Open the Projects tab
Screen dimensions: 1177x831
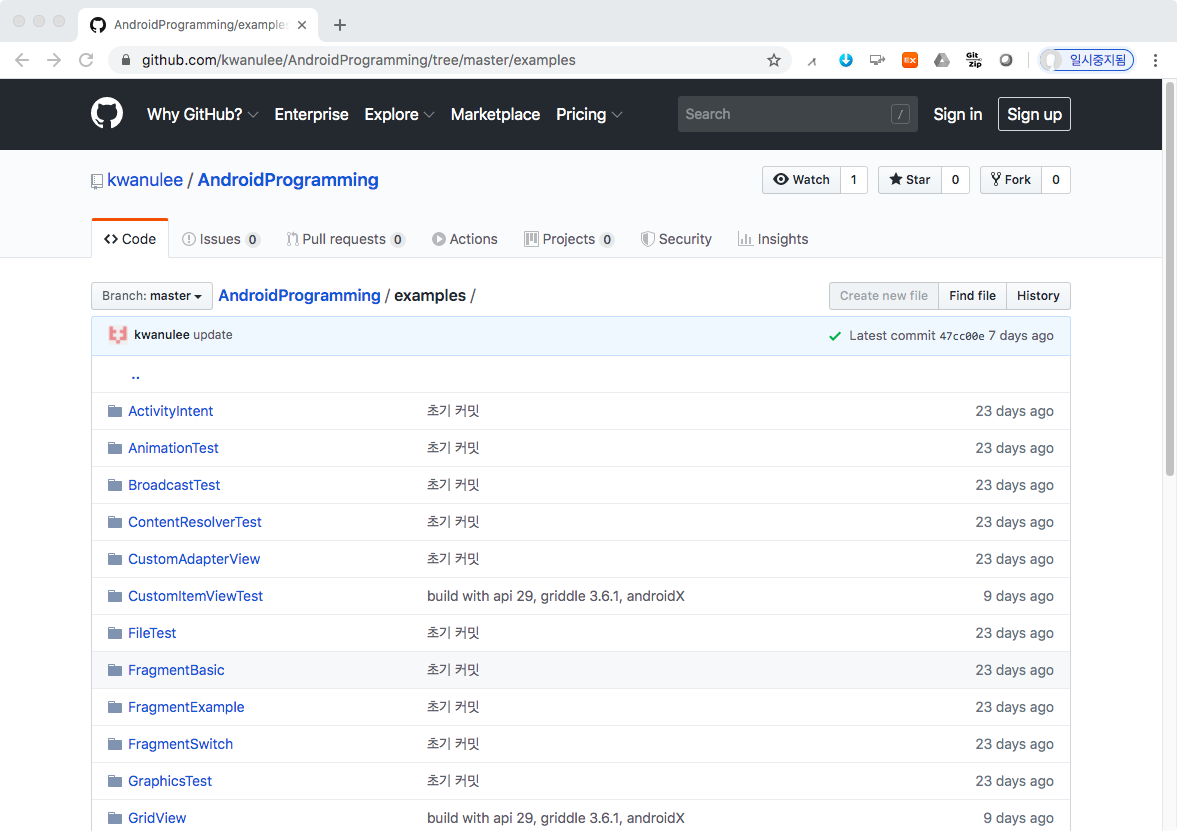click(x=569, y=239)
